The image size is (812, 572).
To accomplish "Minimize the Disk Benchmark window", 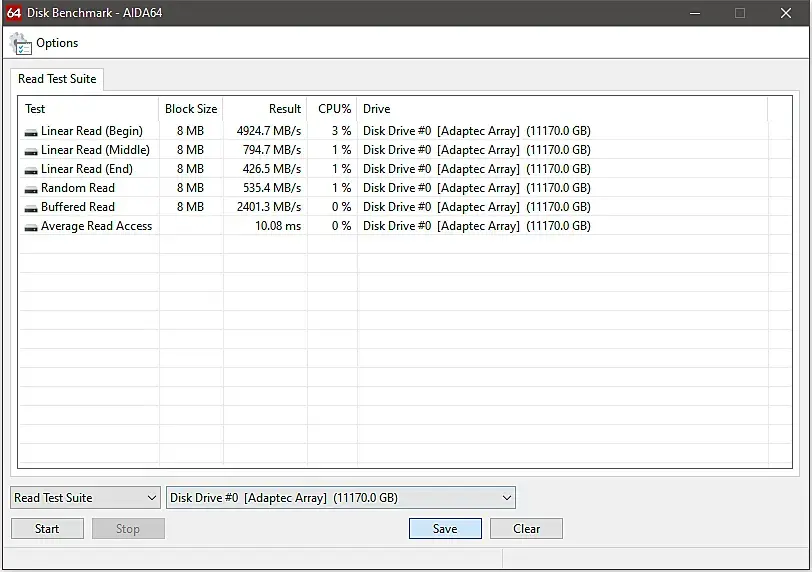I will 695,13.
